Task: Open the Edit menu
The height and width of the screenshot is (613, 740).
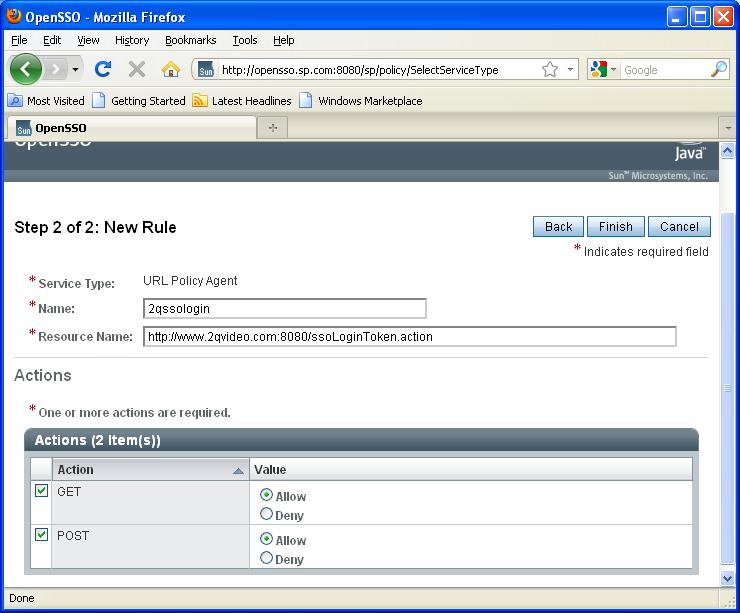Action: coord(52,41)
